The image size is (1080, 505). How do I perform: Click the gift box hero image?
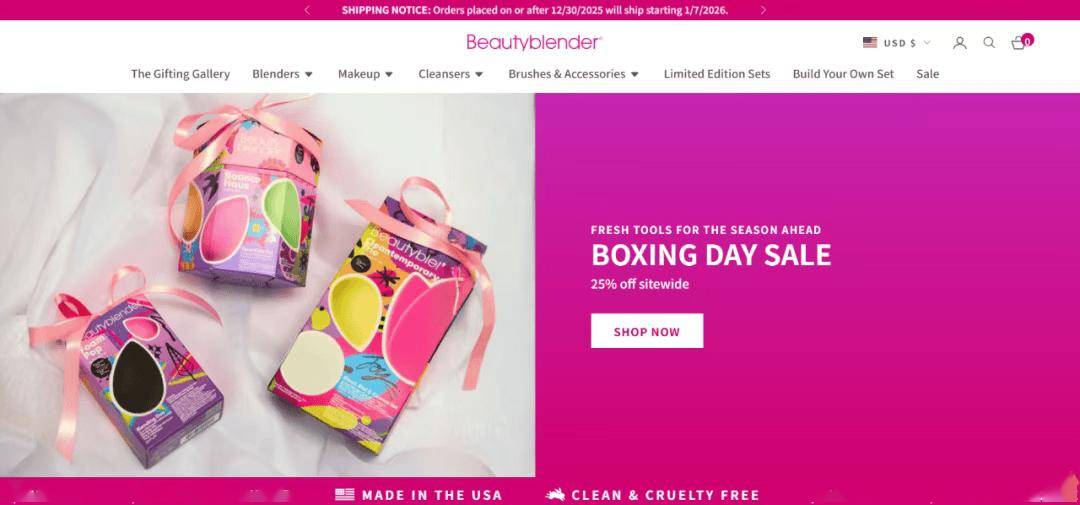[x=267, y=285]
